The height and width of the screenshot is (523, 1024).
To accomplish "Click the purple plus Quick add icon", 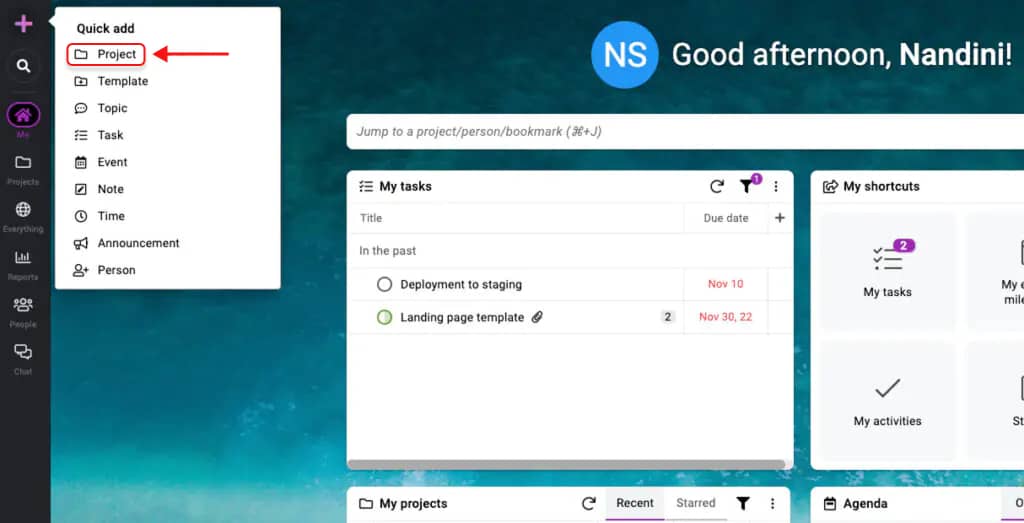I will pyautogui.click(x=24, y=24).
